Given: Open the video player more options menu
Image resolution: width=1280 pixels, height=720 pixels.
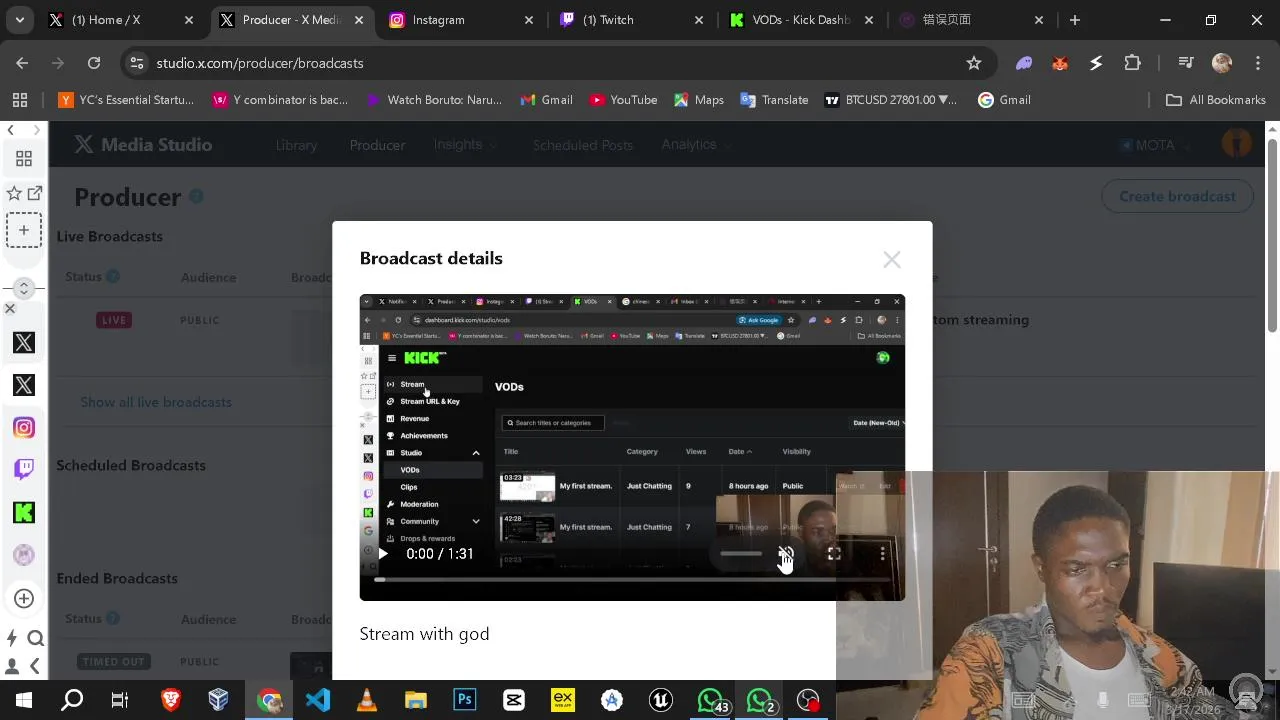Looking at the screenshot, I should pyautogui.click(x=882, y=553).
